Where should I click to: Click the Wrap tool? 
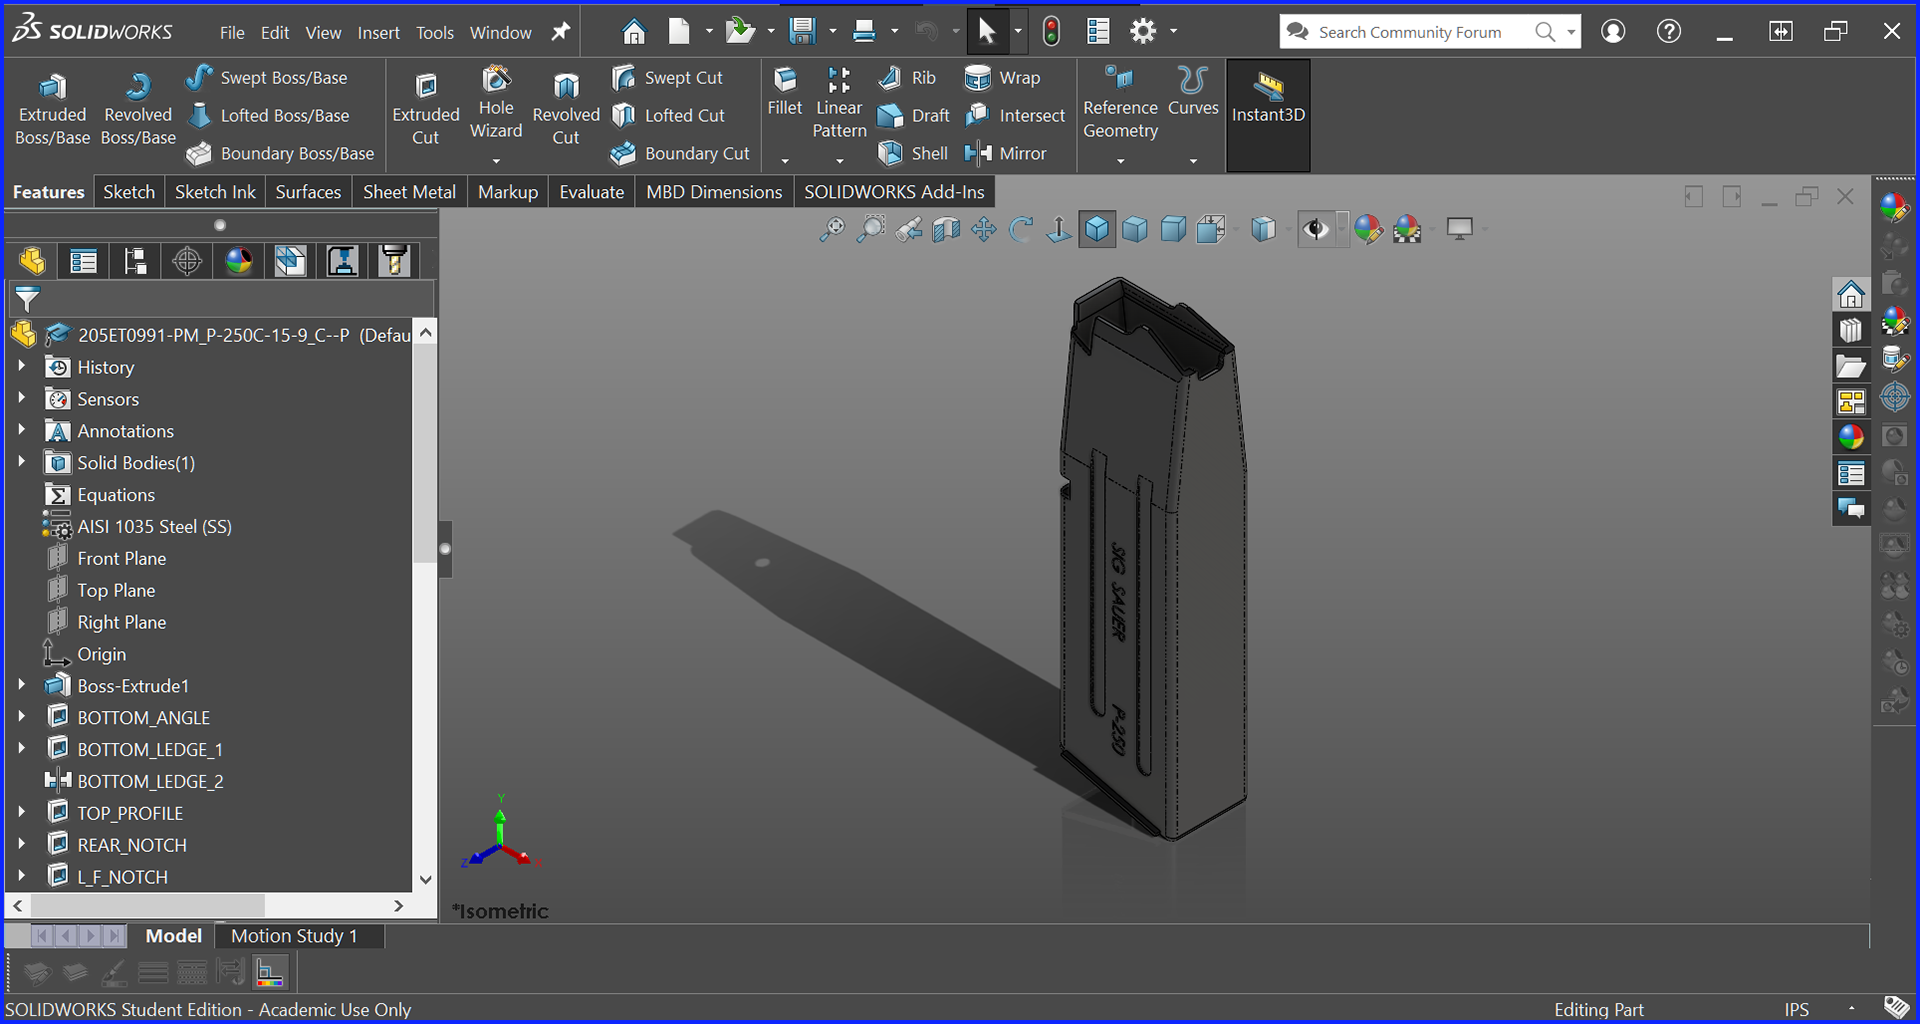point(1002,77)
